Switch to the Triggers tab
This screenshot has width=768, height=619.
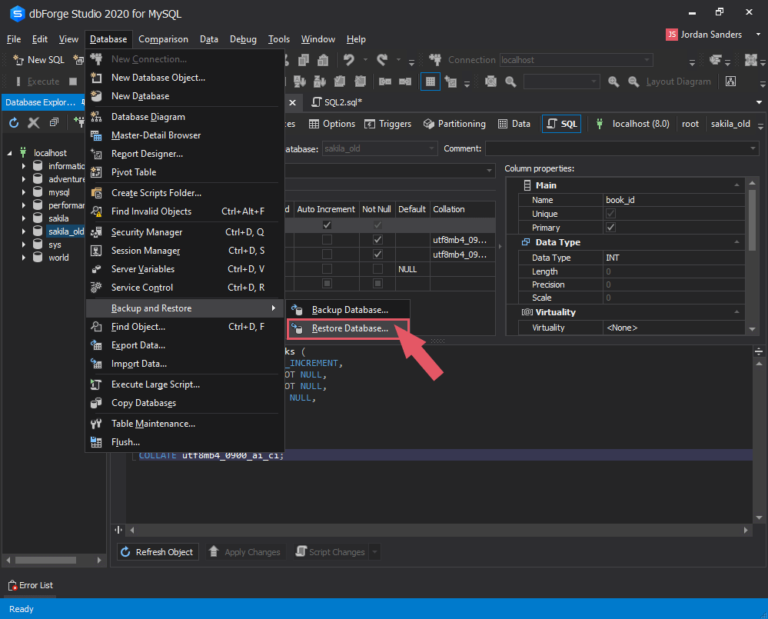(x=388, y=124)
